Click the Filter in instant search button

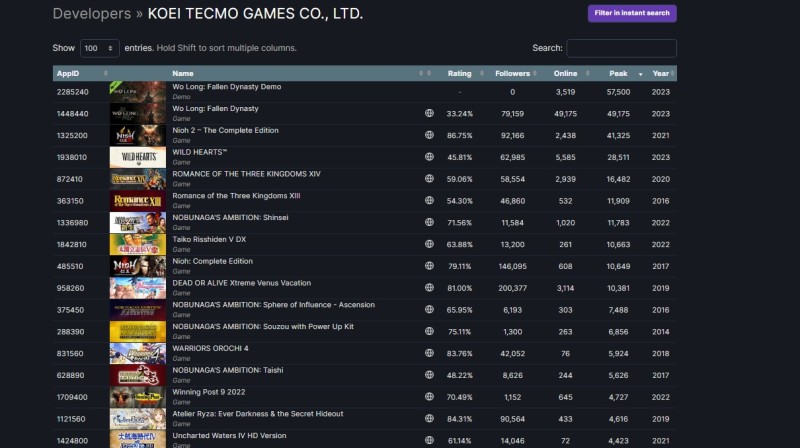coord(632,13)
